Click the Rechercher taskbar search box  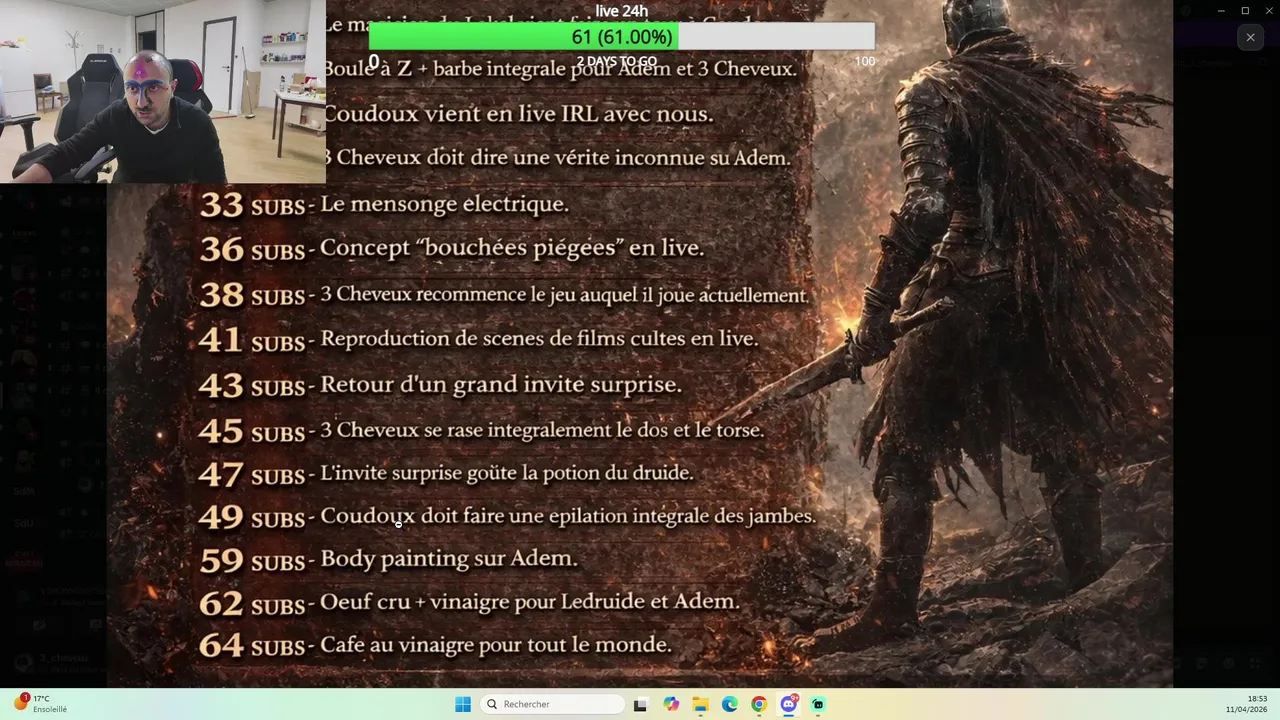tap(552, 704)
